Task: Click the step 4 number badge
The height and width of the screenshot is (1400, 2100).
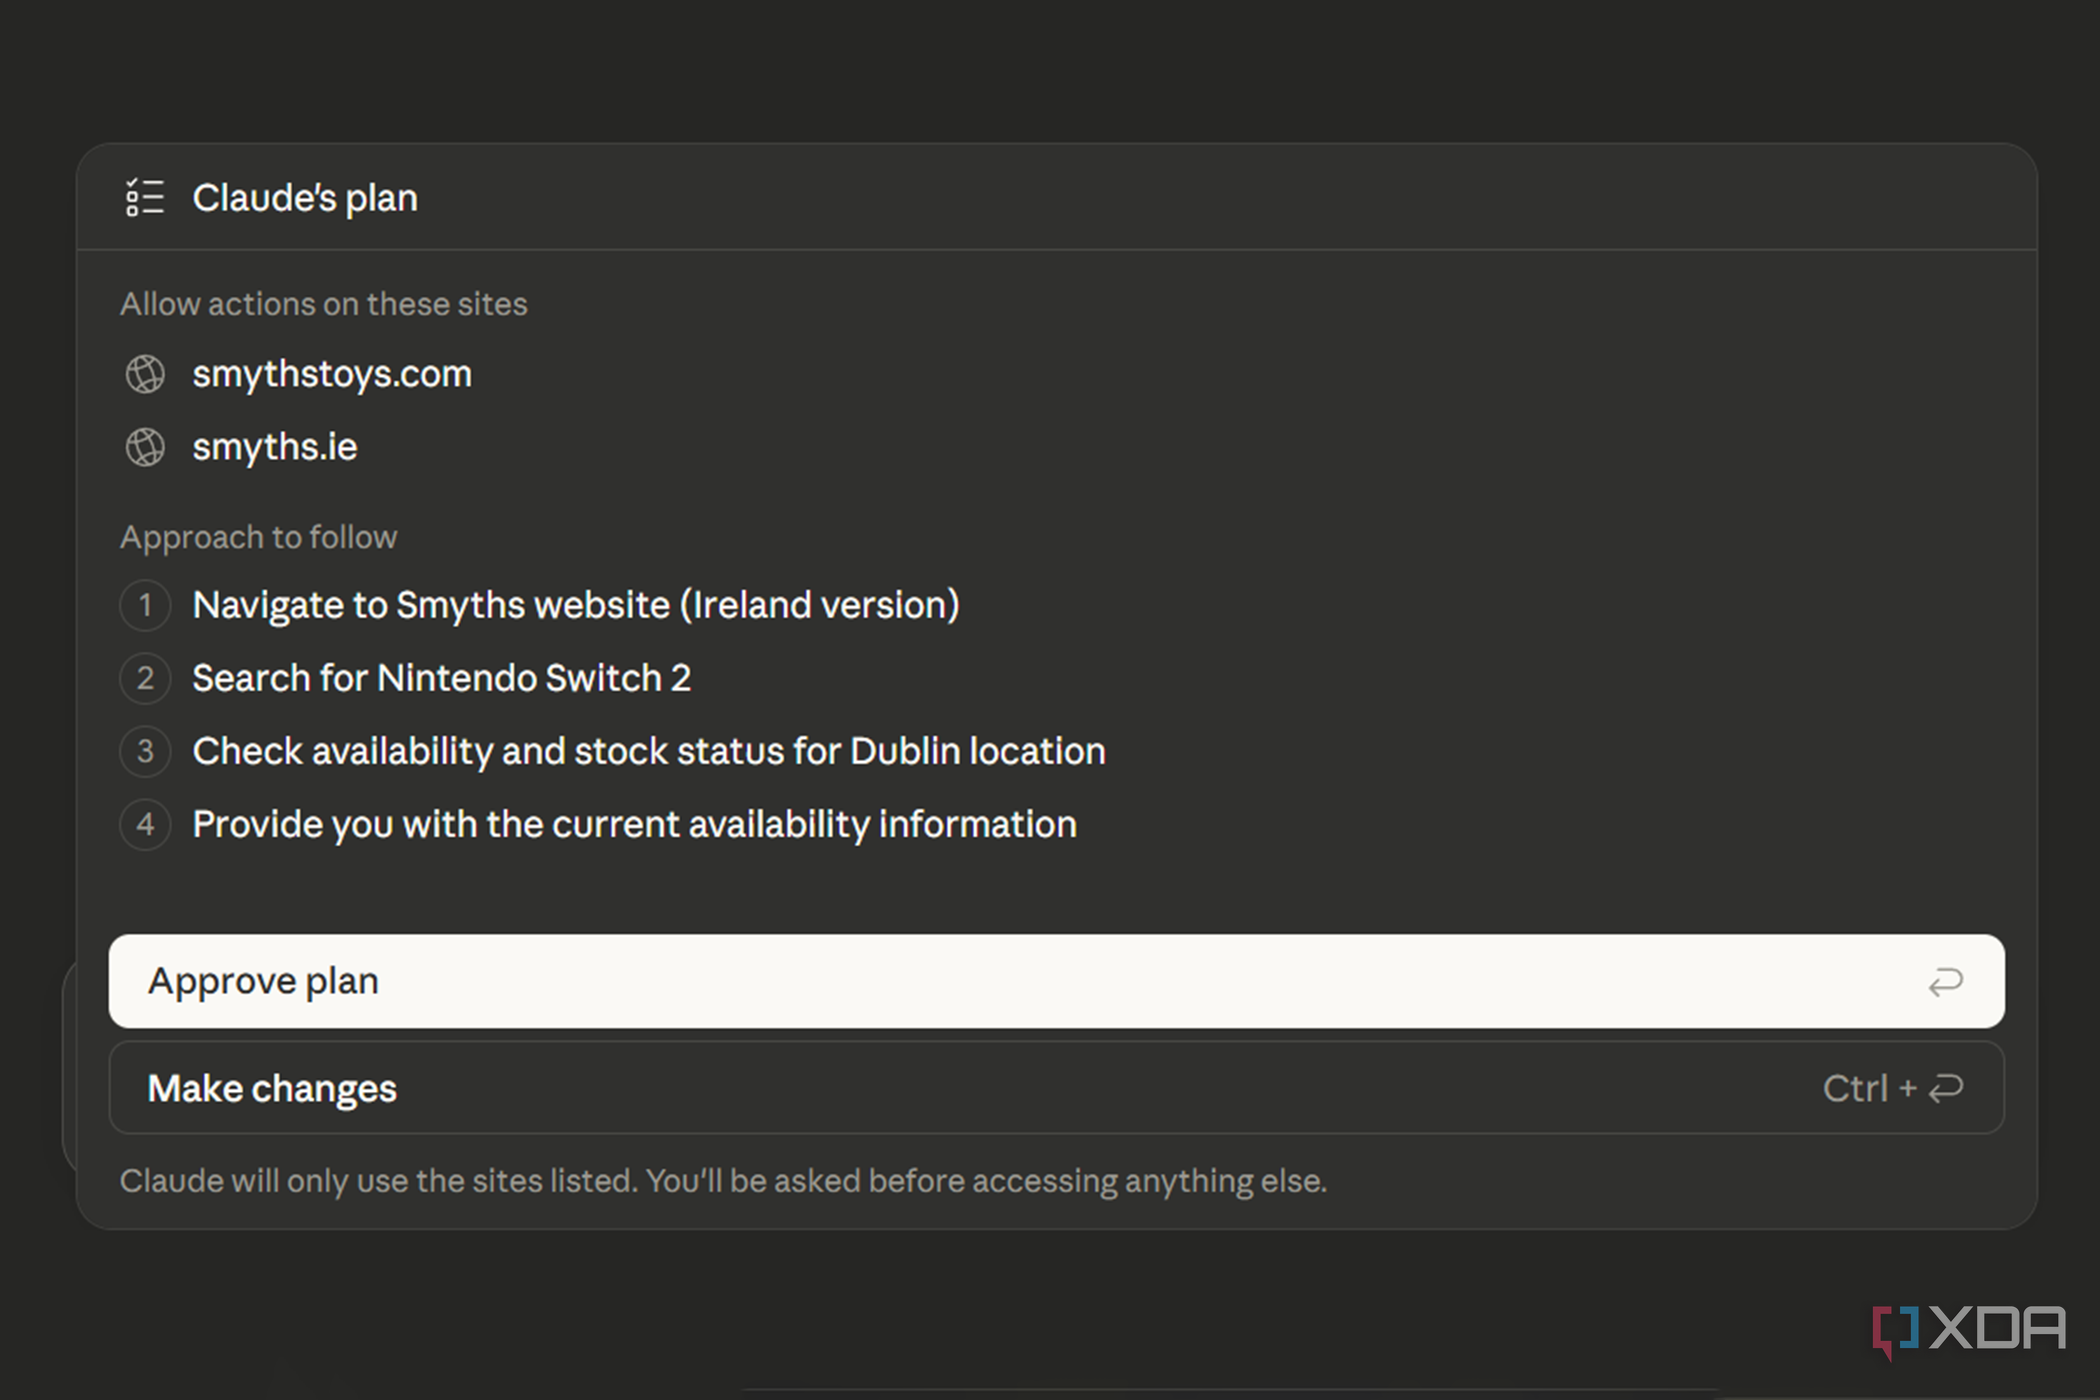Action: click(x=145, y=824)
